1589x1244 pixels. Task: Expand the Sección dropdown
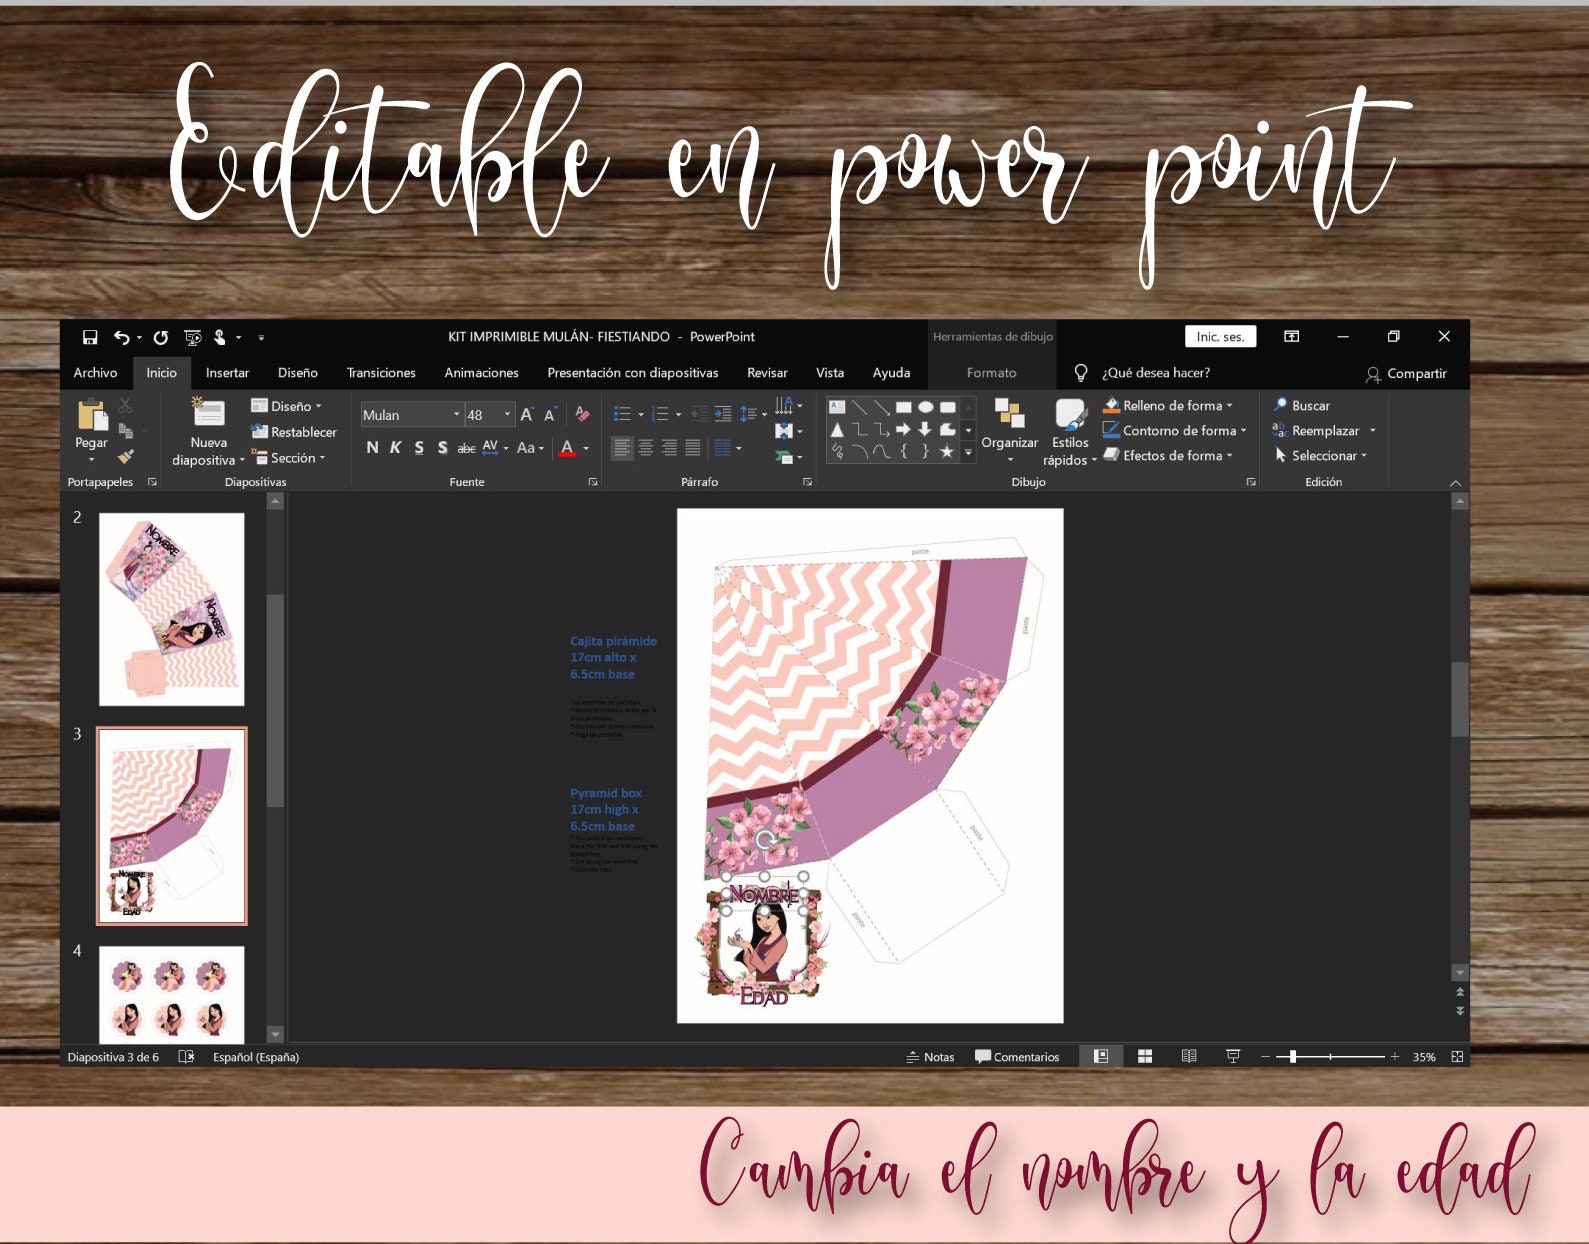coord(289,458)
